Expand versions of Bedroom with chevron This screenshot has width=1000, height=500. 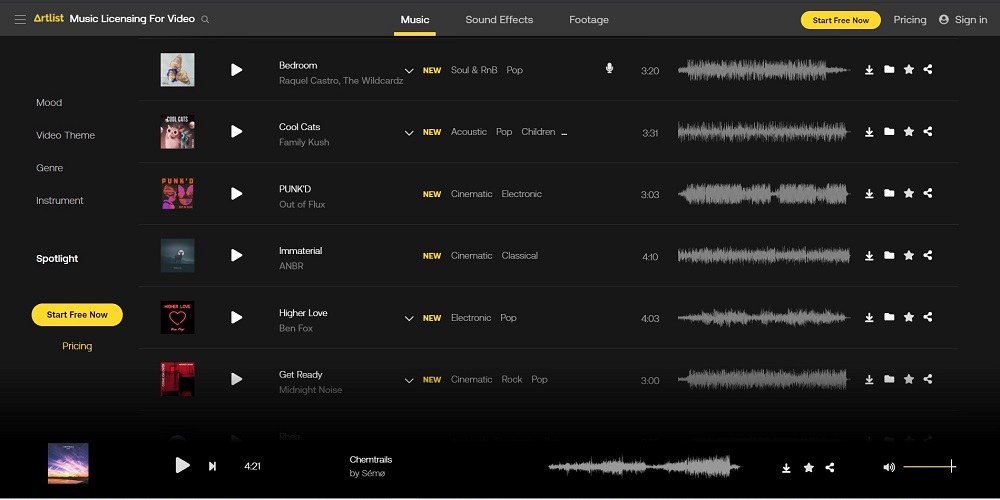[x=409, y=71]
